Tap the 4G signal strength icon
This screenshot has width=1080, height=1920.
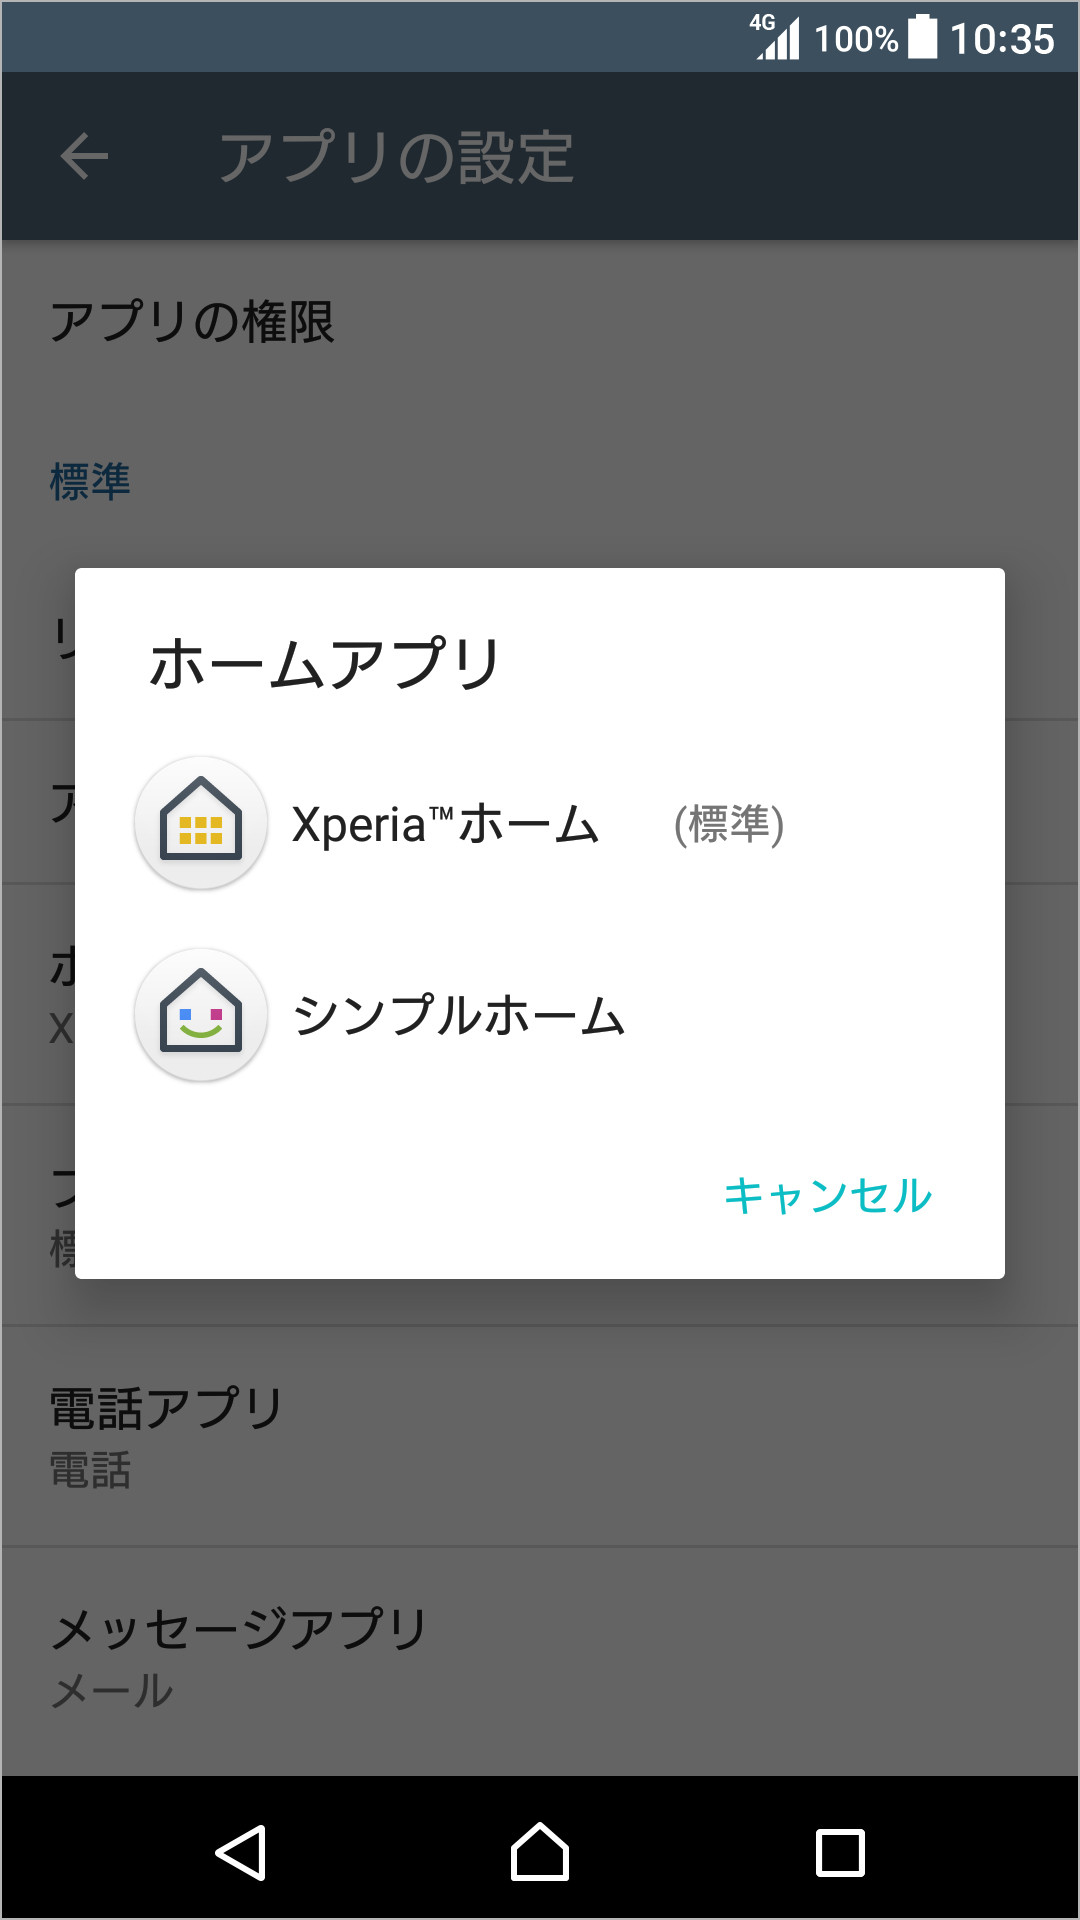[777, 38]
